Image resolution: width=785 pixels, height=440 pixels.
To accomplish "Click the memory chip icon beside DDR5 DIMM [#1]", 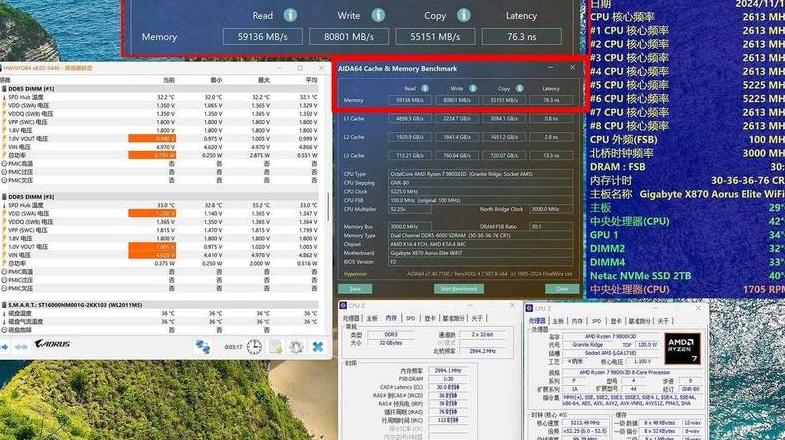I will tap(5, 89).
